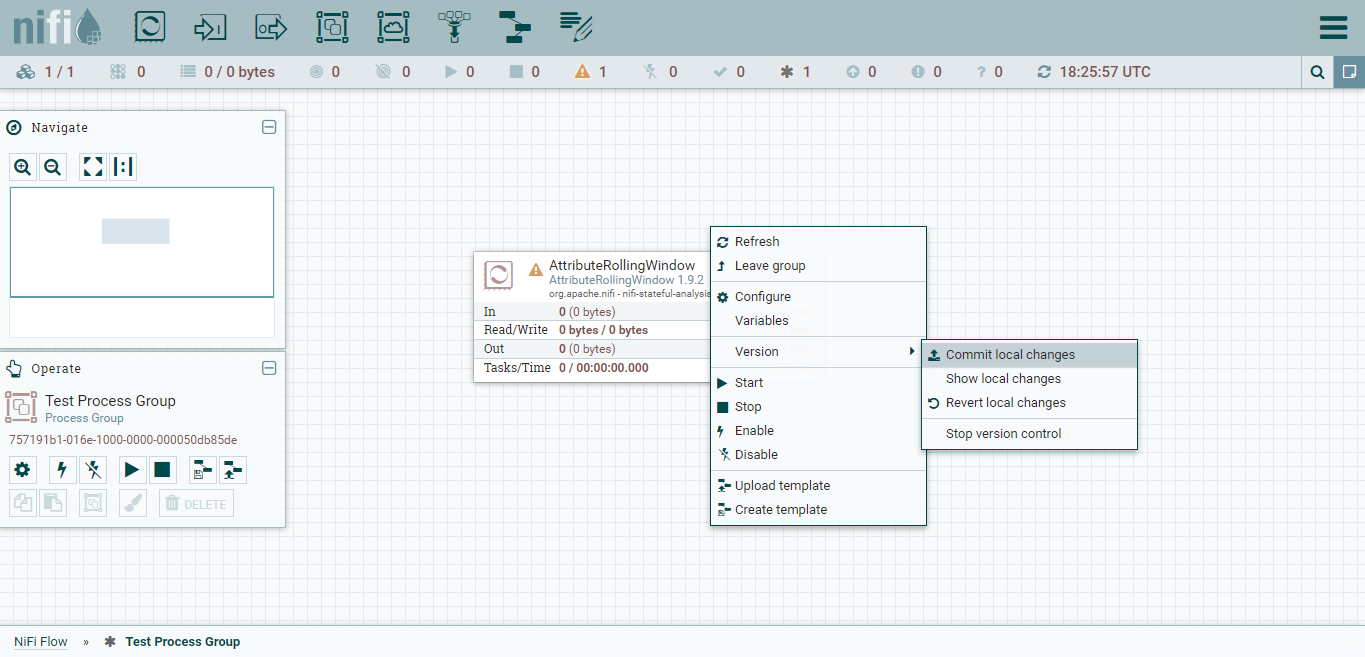
Task: Toggle the bulletin board icon at top right
Action: coord(1349,72)
